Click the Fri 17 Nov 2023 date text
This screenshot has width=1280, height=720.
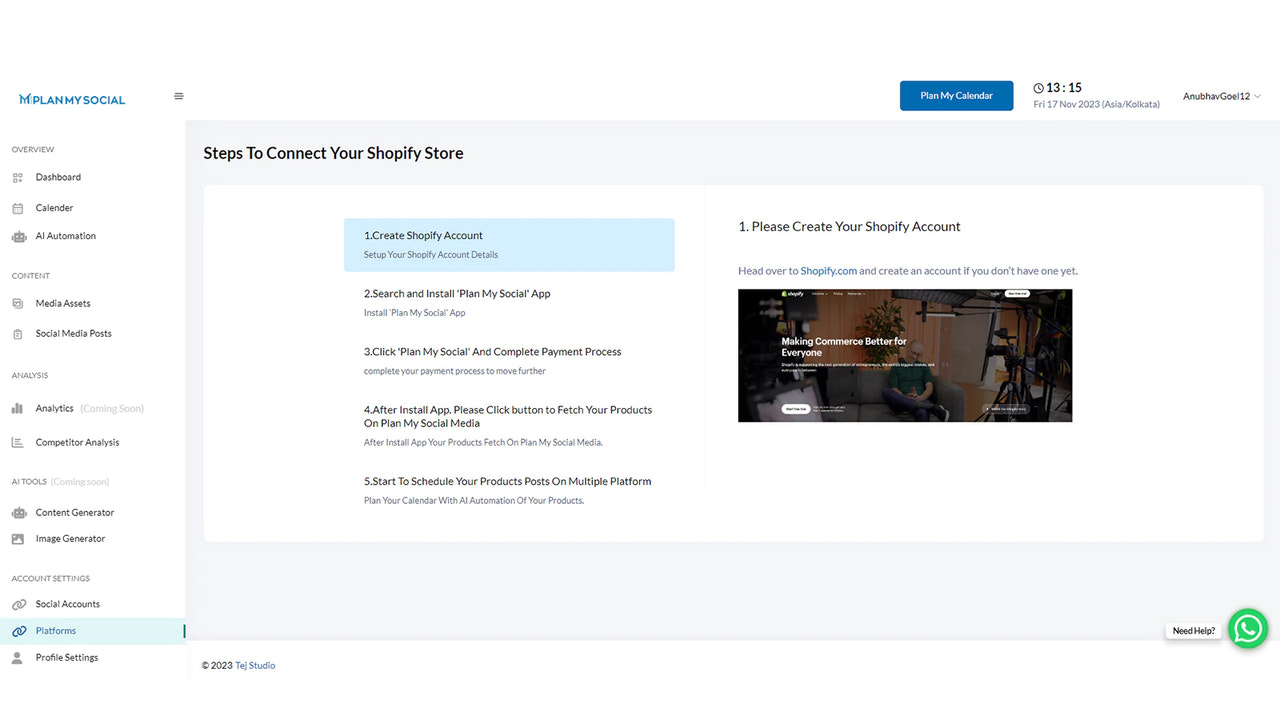point(1096,105)
